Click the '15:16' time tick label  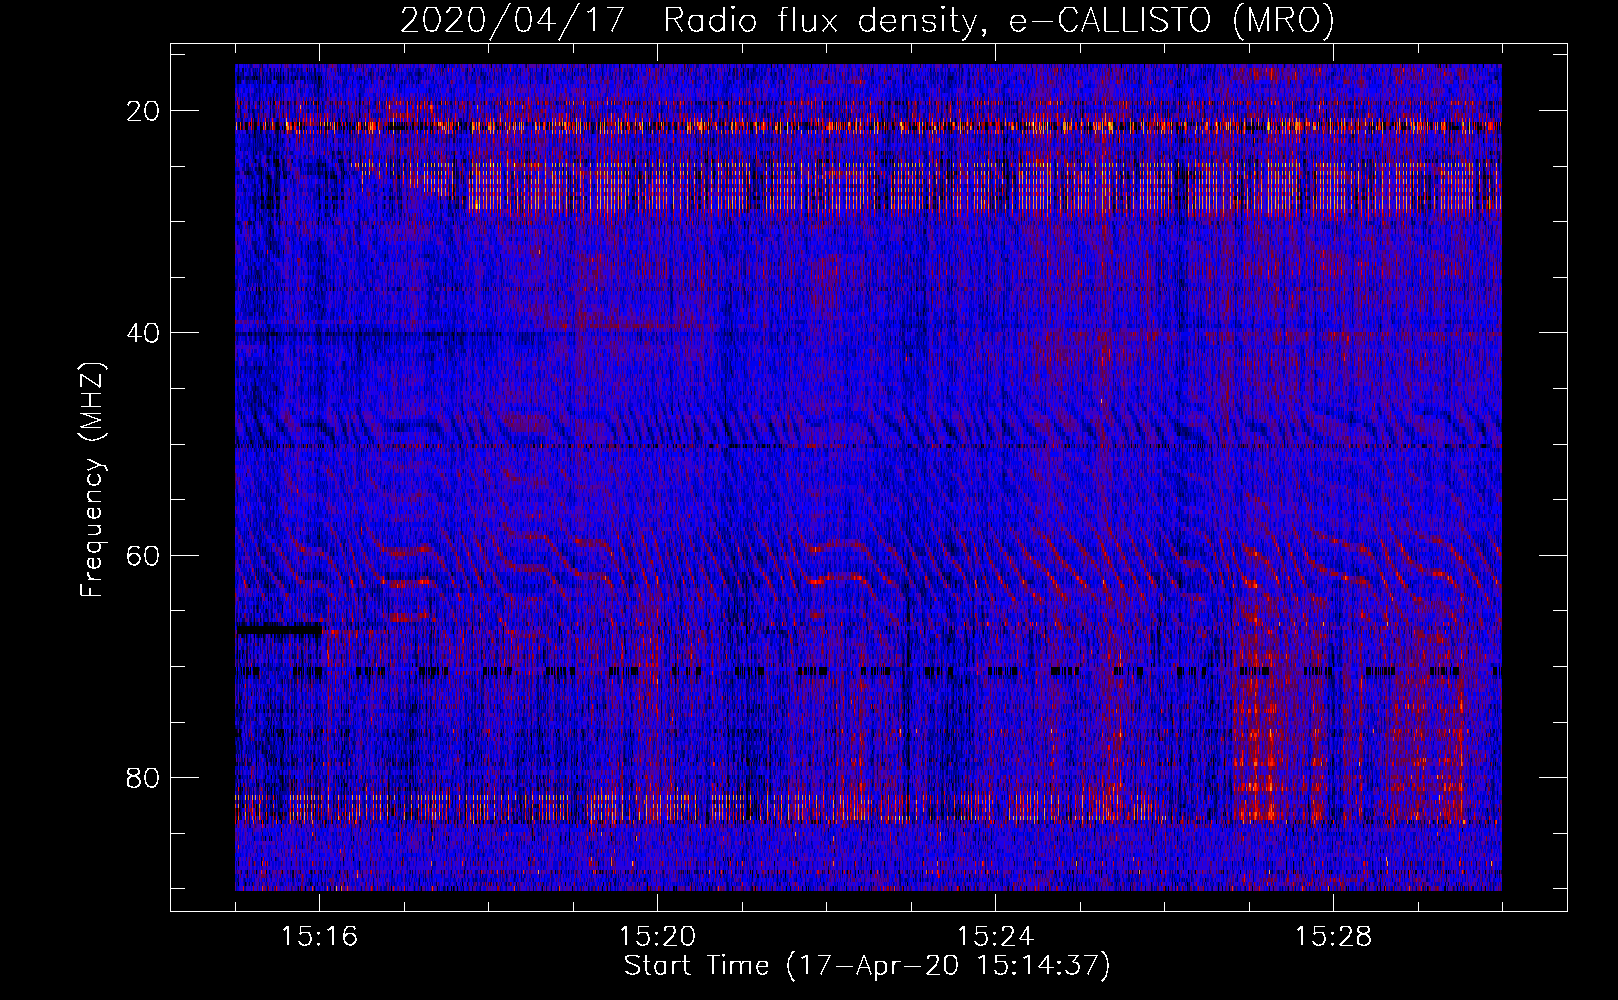319,937
